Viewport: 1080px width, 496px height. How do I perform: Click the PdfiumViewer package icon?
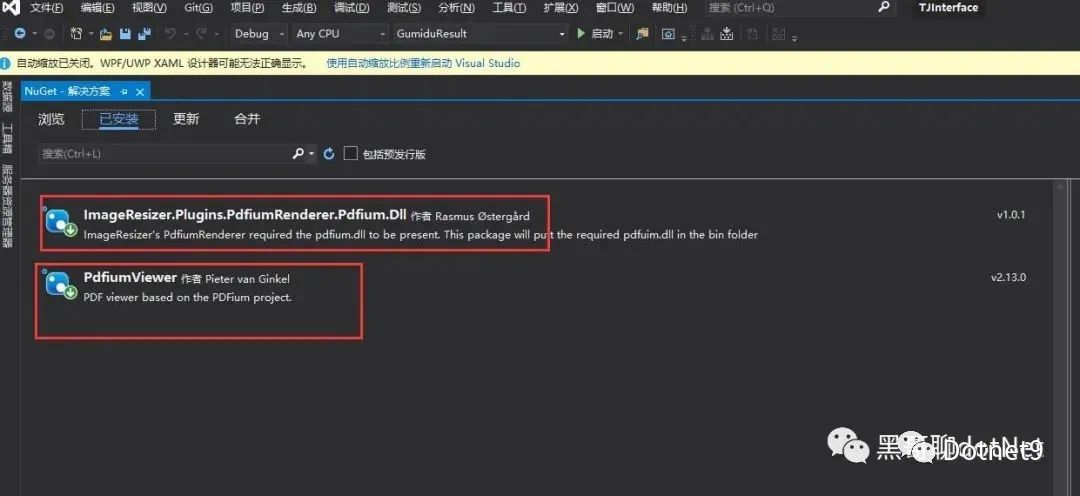[60, 284]
